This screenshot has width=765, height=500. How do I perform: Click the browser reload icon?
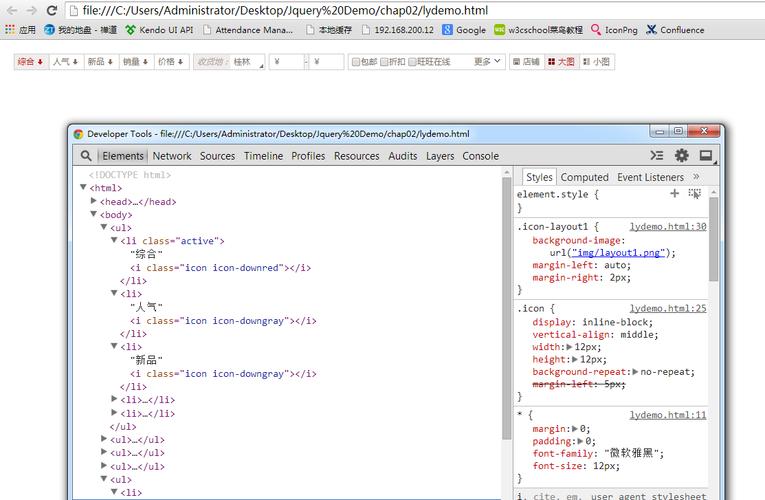[52, 10]
